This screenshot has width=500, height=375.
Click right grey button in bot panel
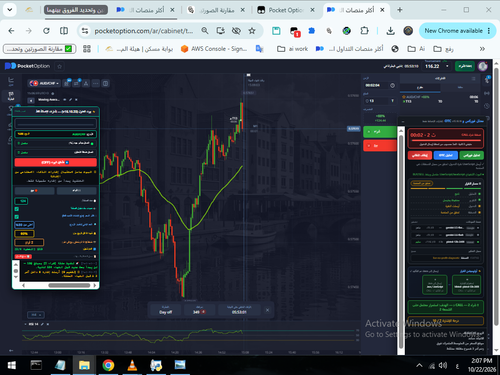click(x=77, y=191)
